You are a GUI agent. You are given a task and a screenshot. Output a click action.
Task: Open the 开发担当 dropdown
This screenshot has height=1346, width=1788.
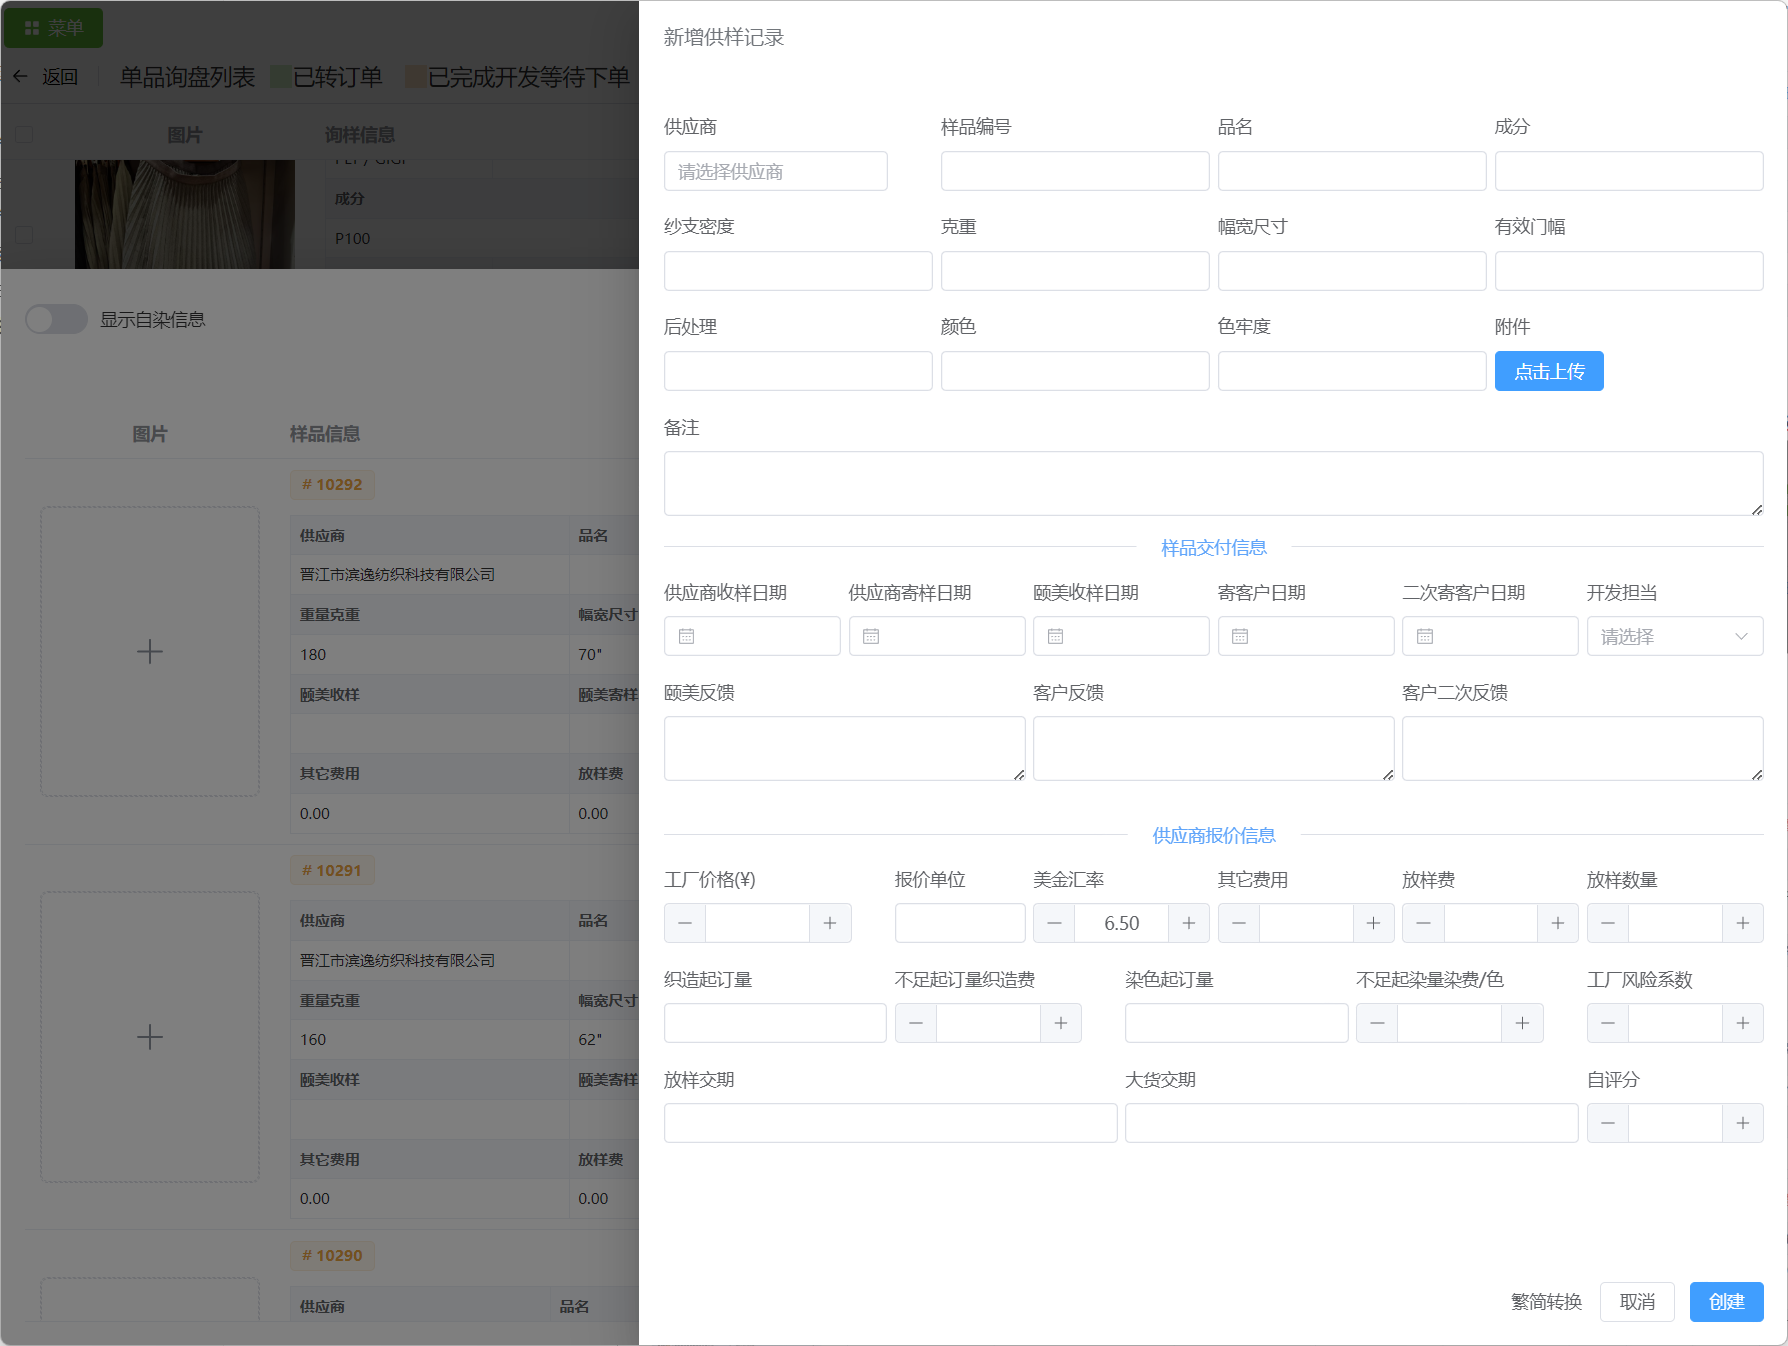click(x=1674, y=636)
